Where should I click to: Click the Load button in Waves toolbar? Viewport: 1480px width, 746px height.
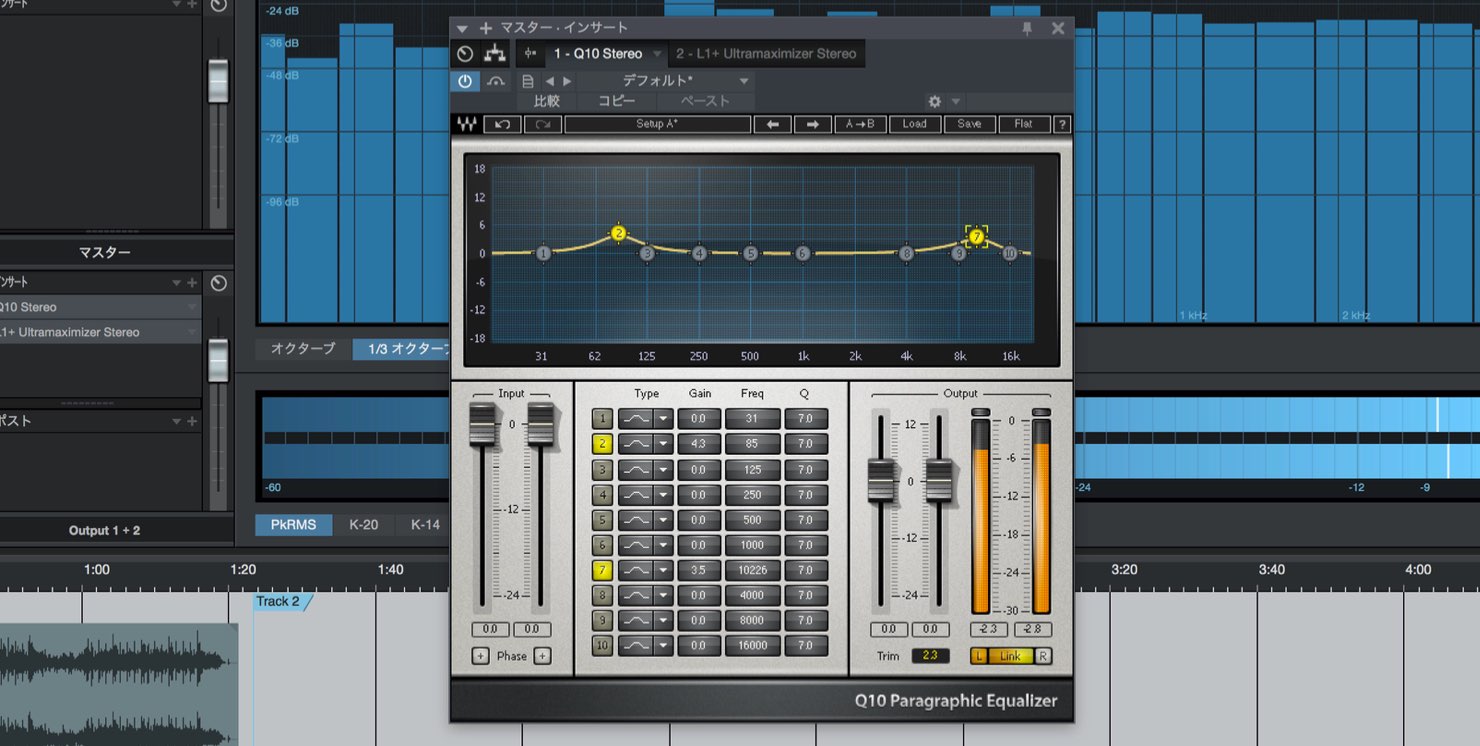pos(914,125)
